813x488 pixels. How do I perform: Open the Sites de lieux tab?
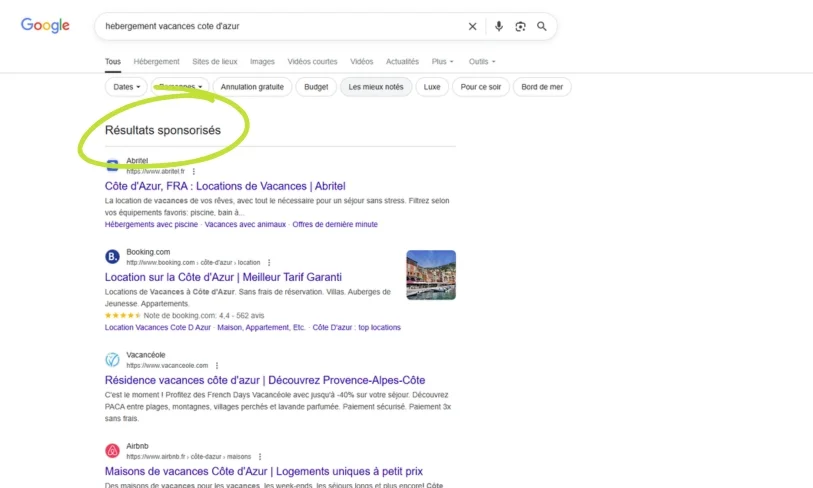[x=215, y=61]
